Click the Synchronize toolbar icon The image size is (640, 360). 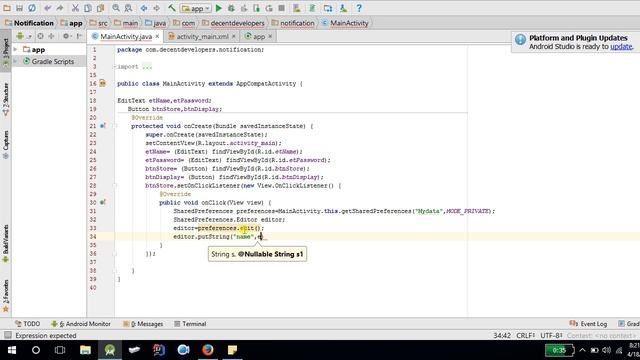(31, 8)
